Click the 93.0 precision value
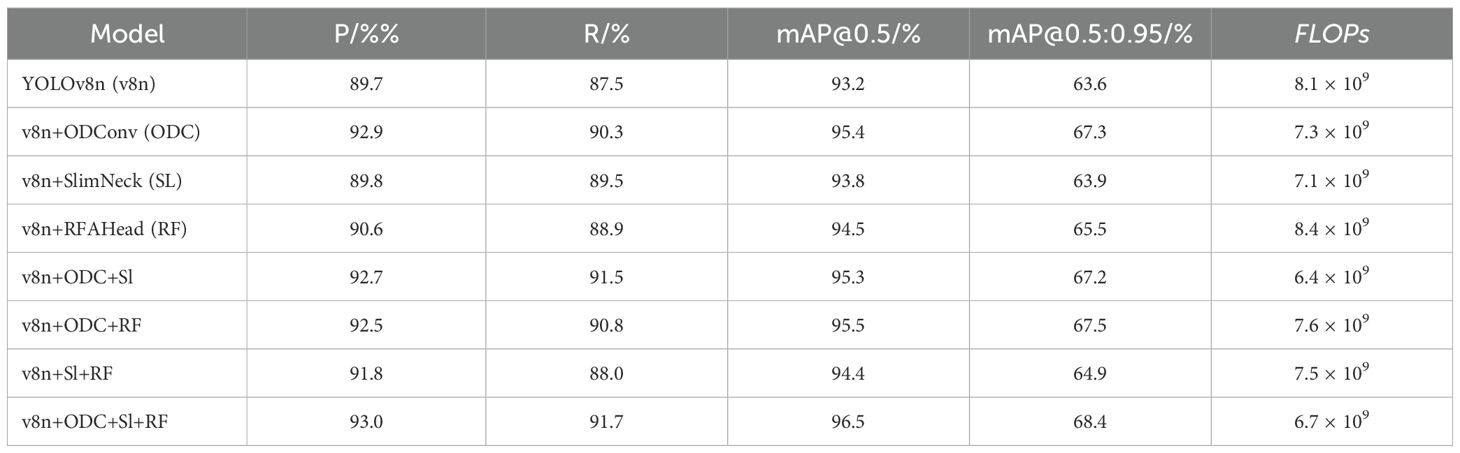 (x=365, y=423)
